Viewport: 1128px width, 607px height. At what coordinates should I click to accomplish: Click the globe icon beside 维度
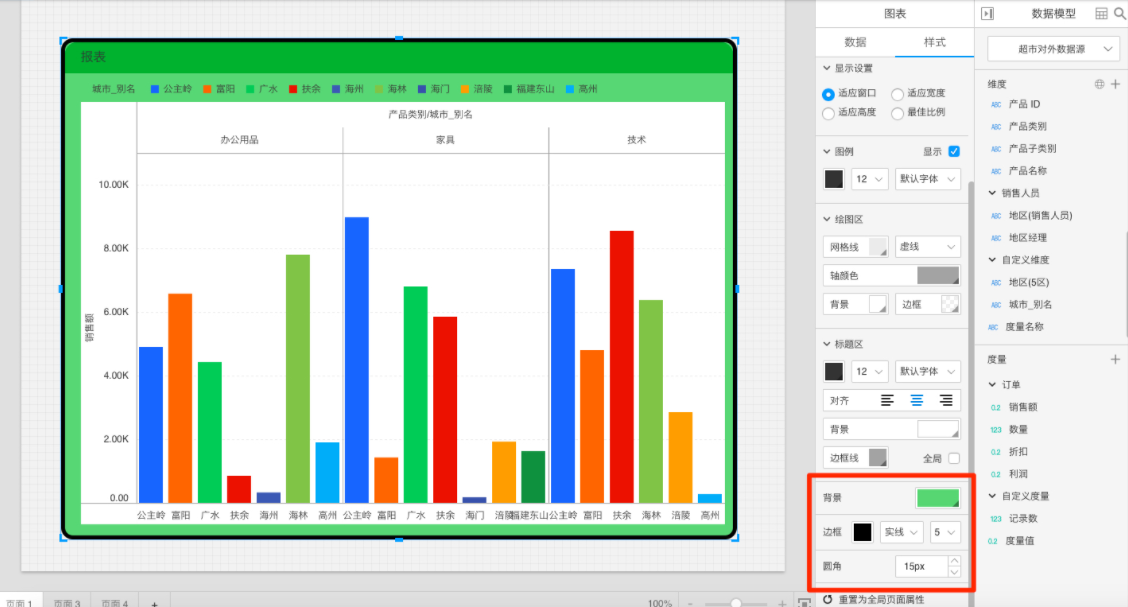point(1099,84)
